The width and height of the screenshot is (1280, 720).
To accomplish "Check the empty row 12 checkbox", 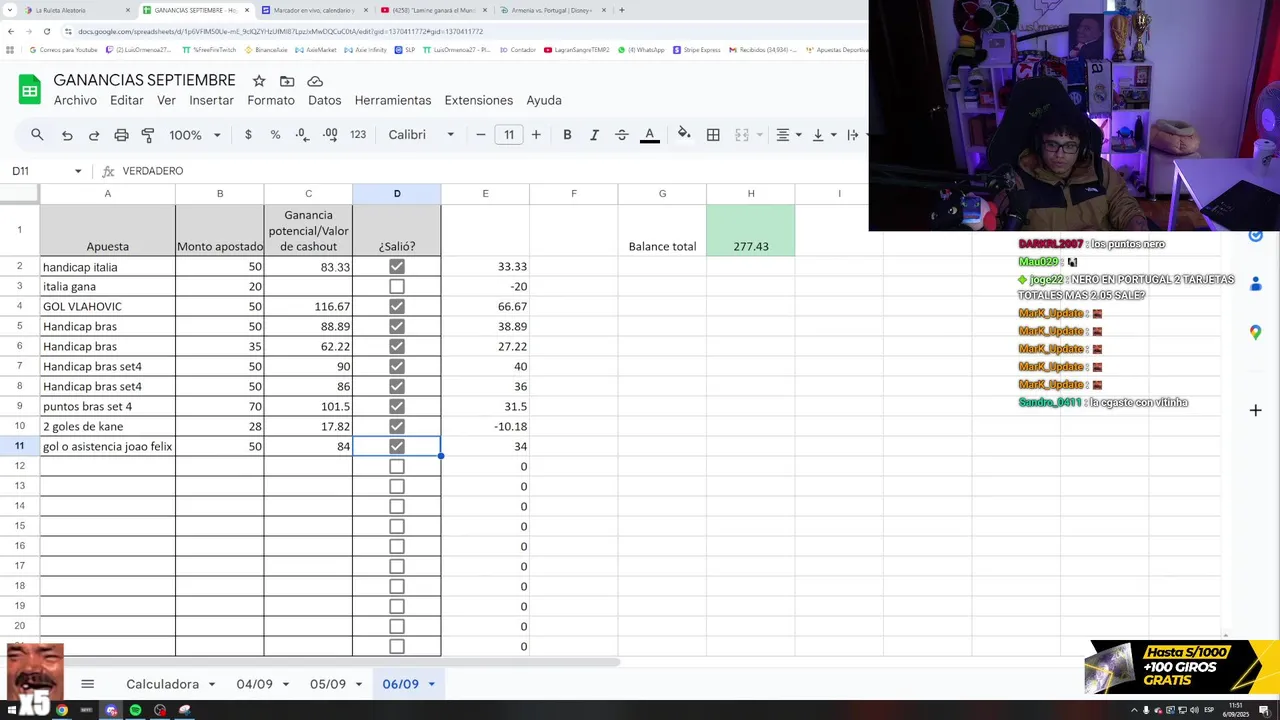I will 397,466.
